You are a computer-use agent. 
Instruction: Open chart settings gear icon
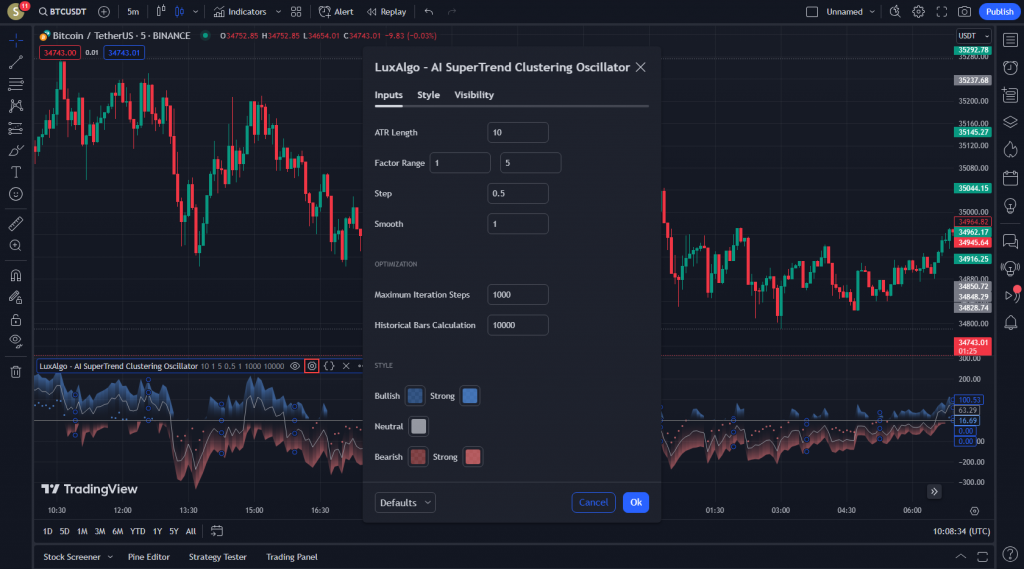918,12
